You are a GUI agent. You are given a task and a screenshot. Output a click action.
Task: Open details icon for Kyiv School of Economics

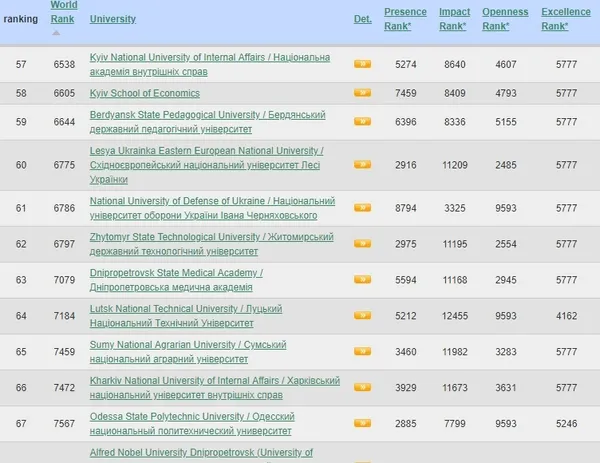[362, 93]
